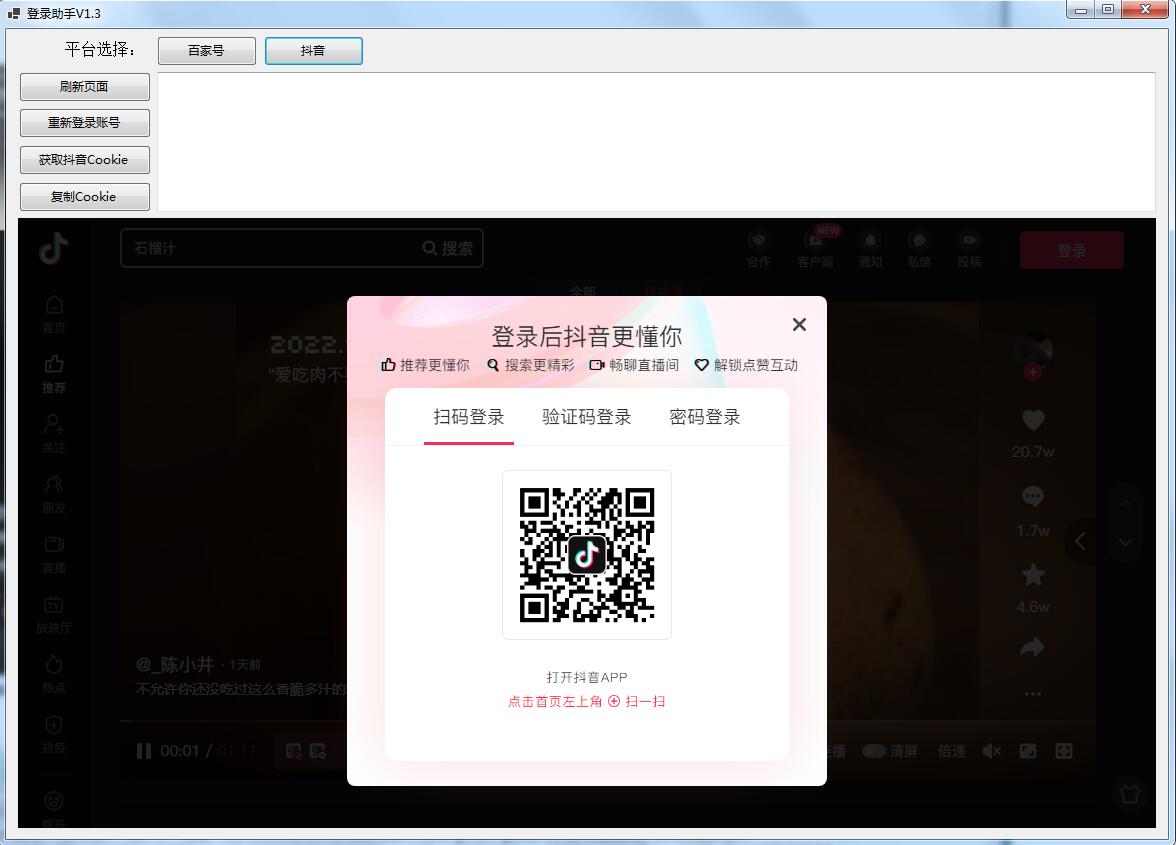Image resolution: width=1176 pixels, height=845 pixels.
Task: Open the 关注 sidebar item
Action: (54, 434)
